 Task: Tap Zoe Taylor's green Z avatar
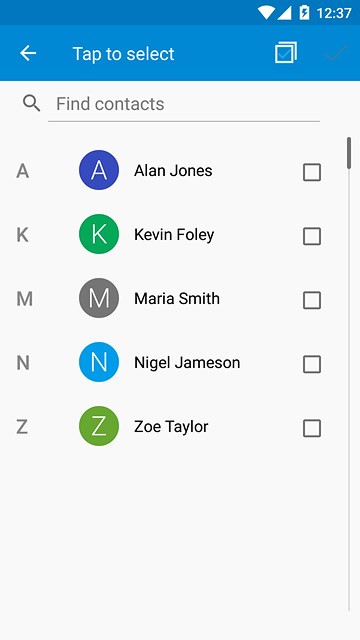[x=99, y=427]
